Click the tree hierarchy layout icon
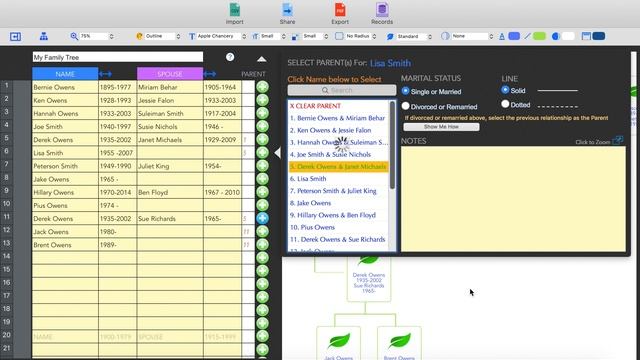The width and height of the screenshot is (640, 360). 44,36
